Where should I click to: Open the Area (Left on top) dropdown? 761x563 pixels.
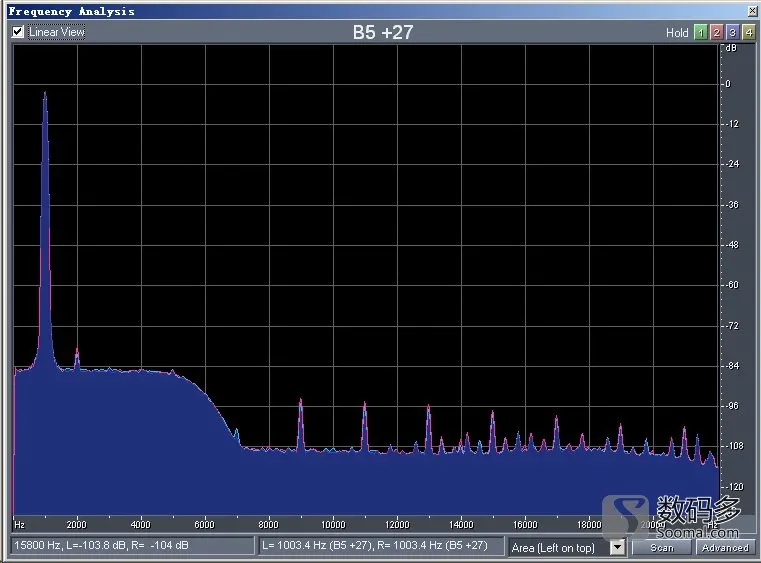coord(617,547)
